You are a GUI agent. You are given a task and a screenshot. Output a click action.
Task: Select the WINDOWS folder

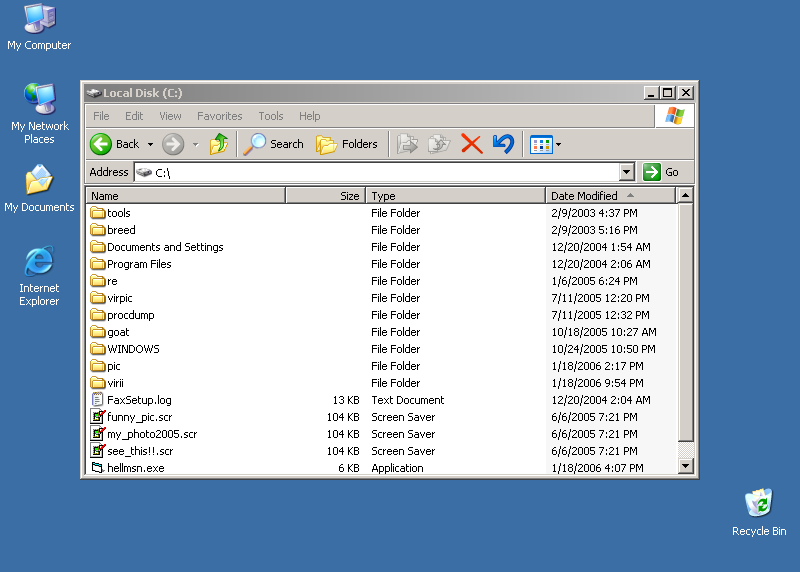pos(125,349)
